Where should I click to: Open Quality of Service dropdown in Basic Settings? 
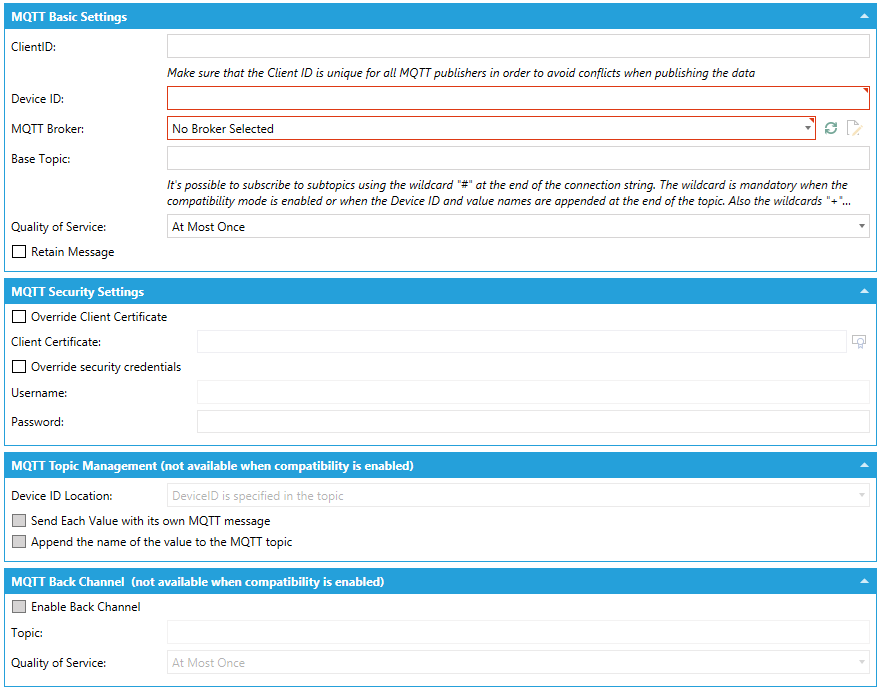pos(518,227)
